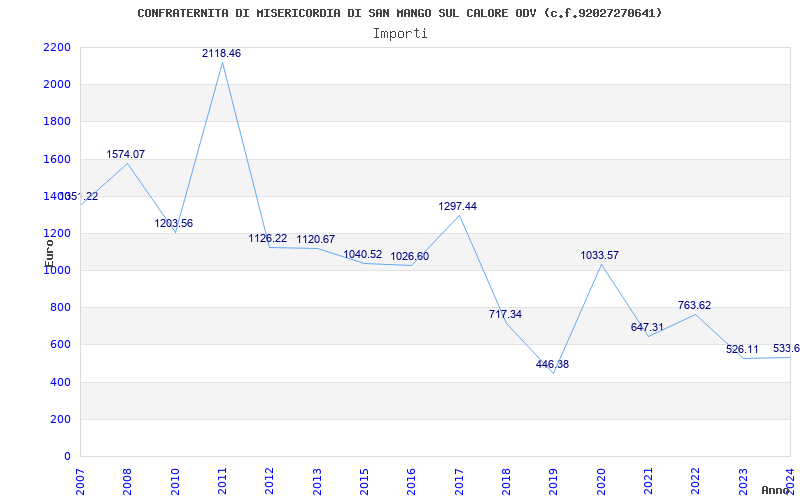Select the 717.34 data label
This screenshot has width=800, height=500.
pyautogui.click(x=505, y=315)
